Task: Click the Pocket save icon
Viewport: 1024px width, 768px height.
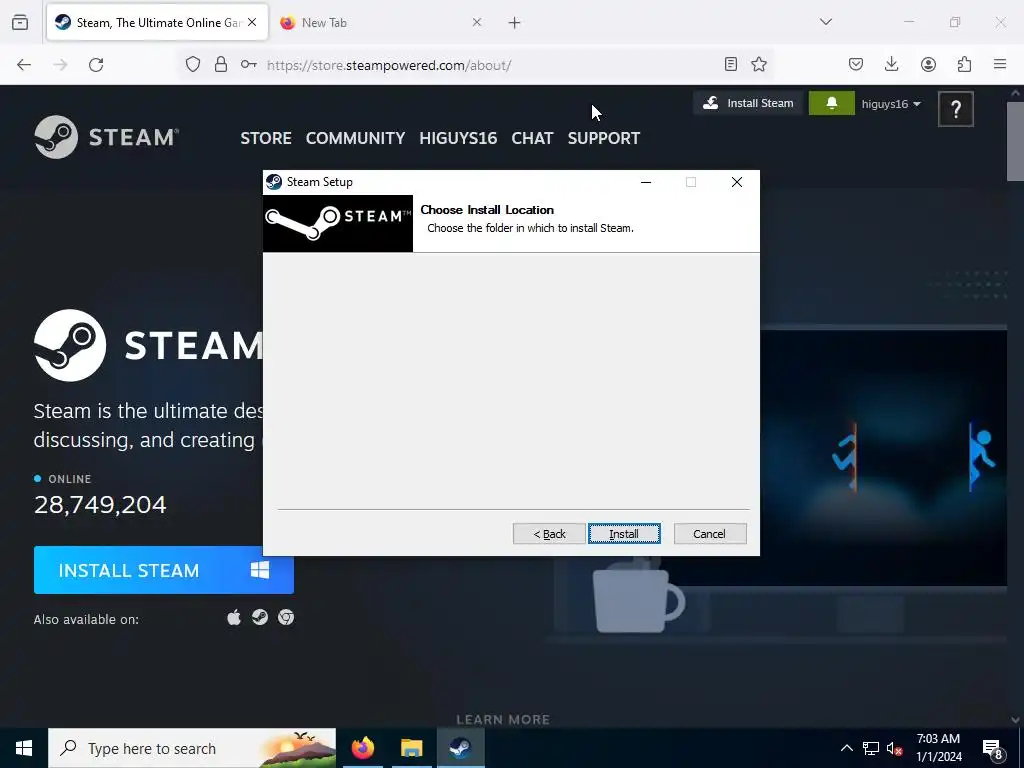Action: (856, 64)
